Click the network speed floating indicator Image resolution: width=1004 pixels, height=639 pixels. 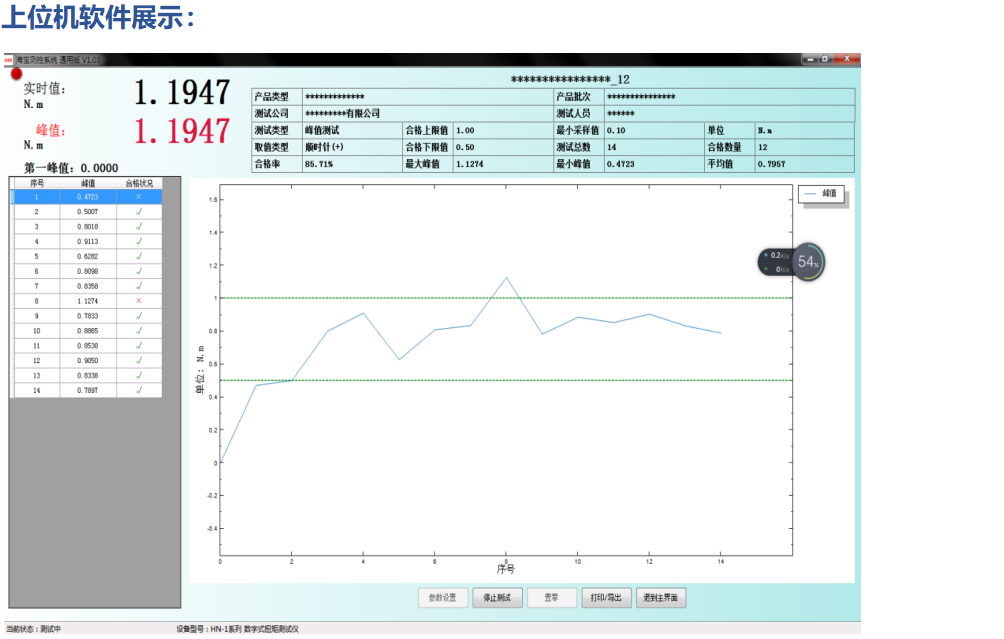click(x=774, y=262)
